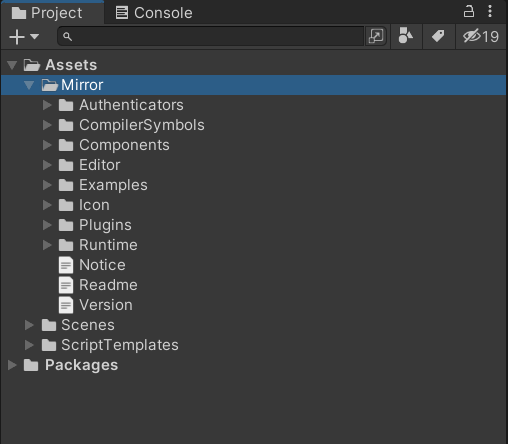Expand the Packages folder arrow
508x444 pixels.
[x=12, y=365]
